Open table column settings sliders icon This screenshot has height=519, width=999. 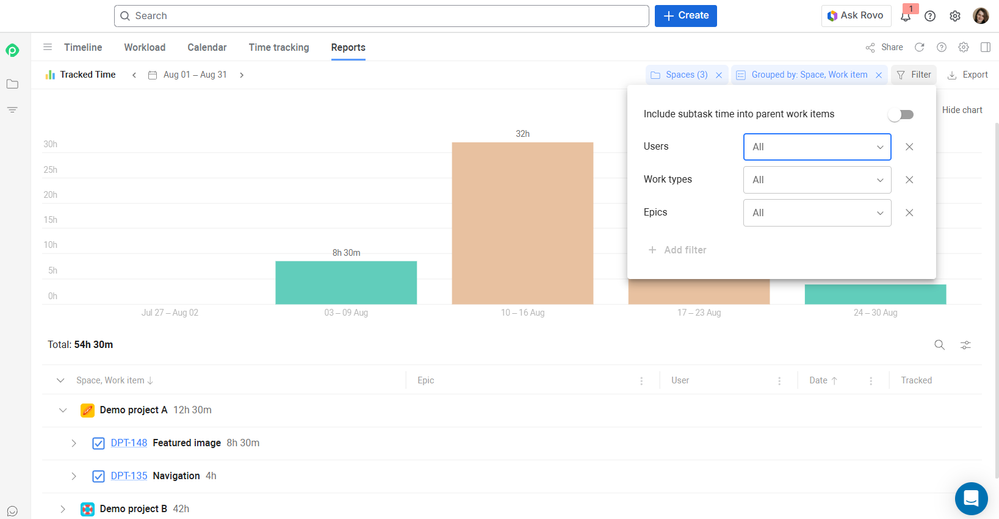point(966,345)
